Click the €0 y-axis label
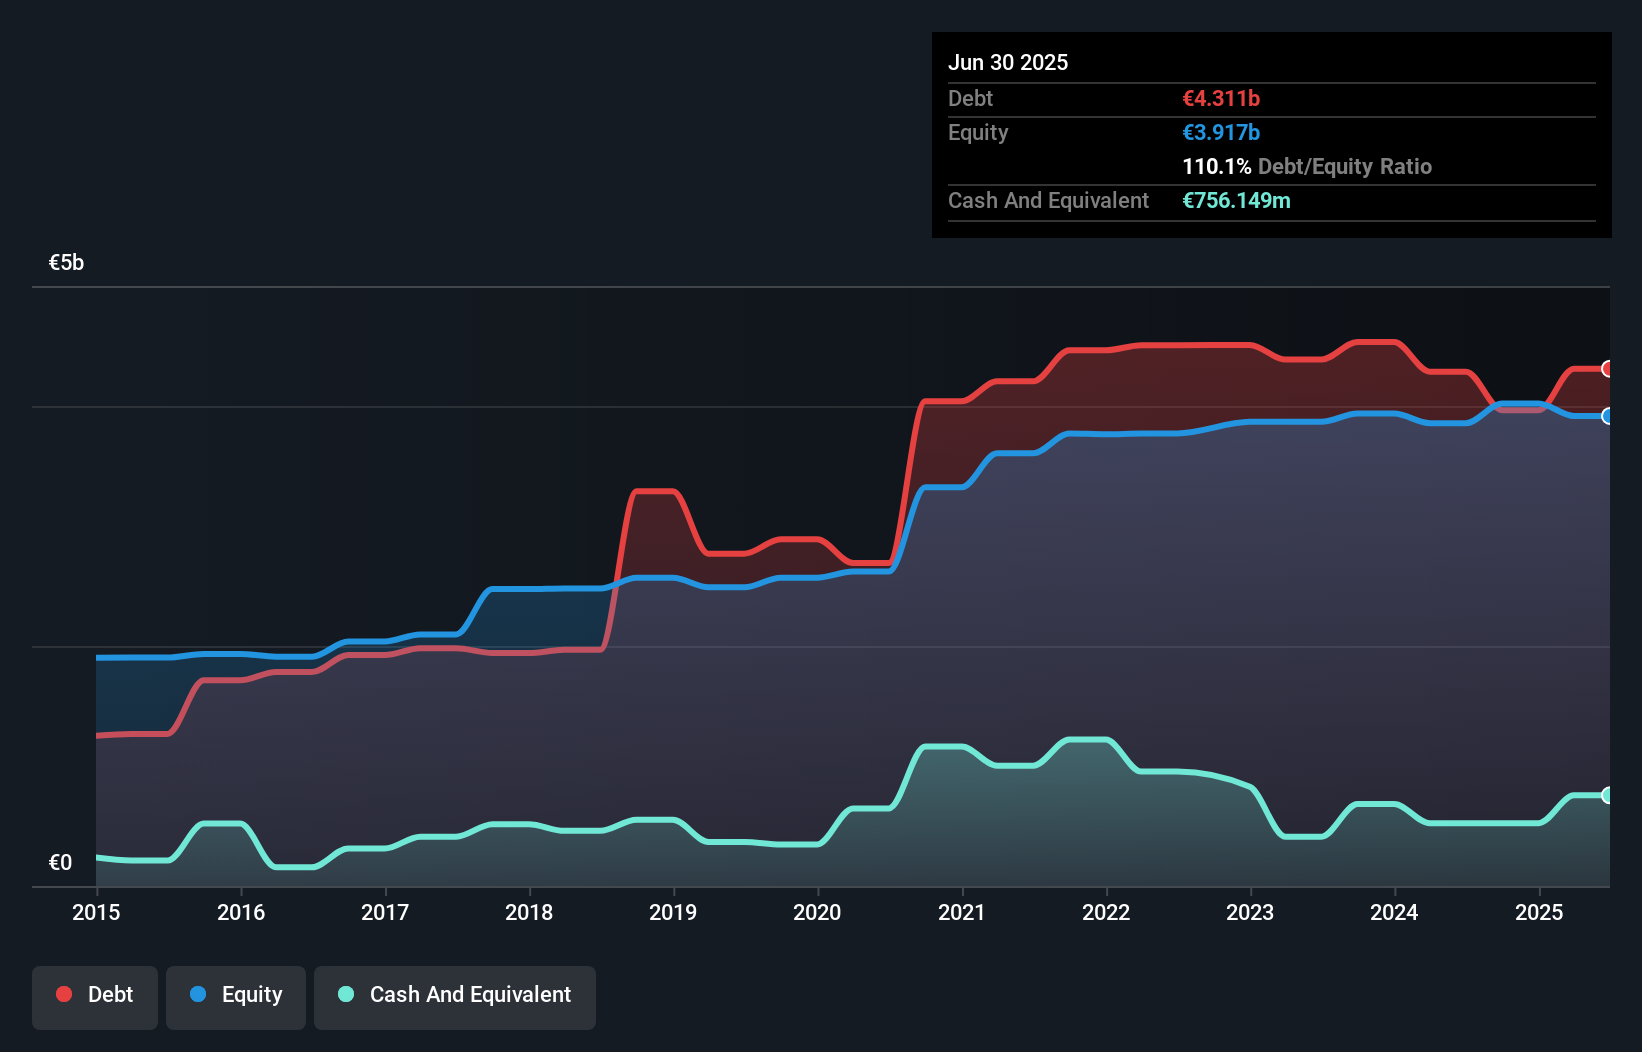The image size is (1642, 1052). click(x=60, y=862)
